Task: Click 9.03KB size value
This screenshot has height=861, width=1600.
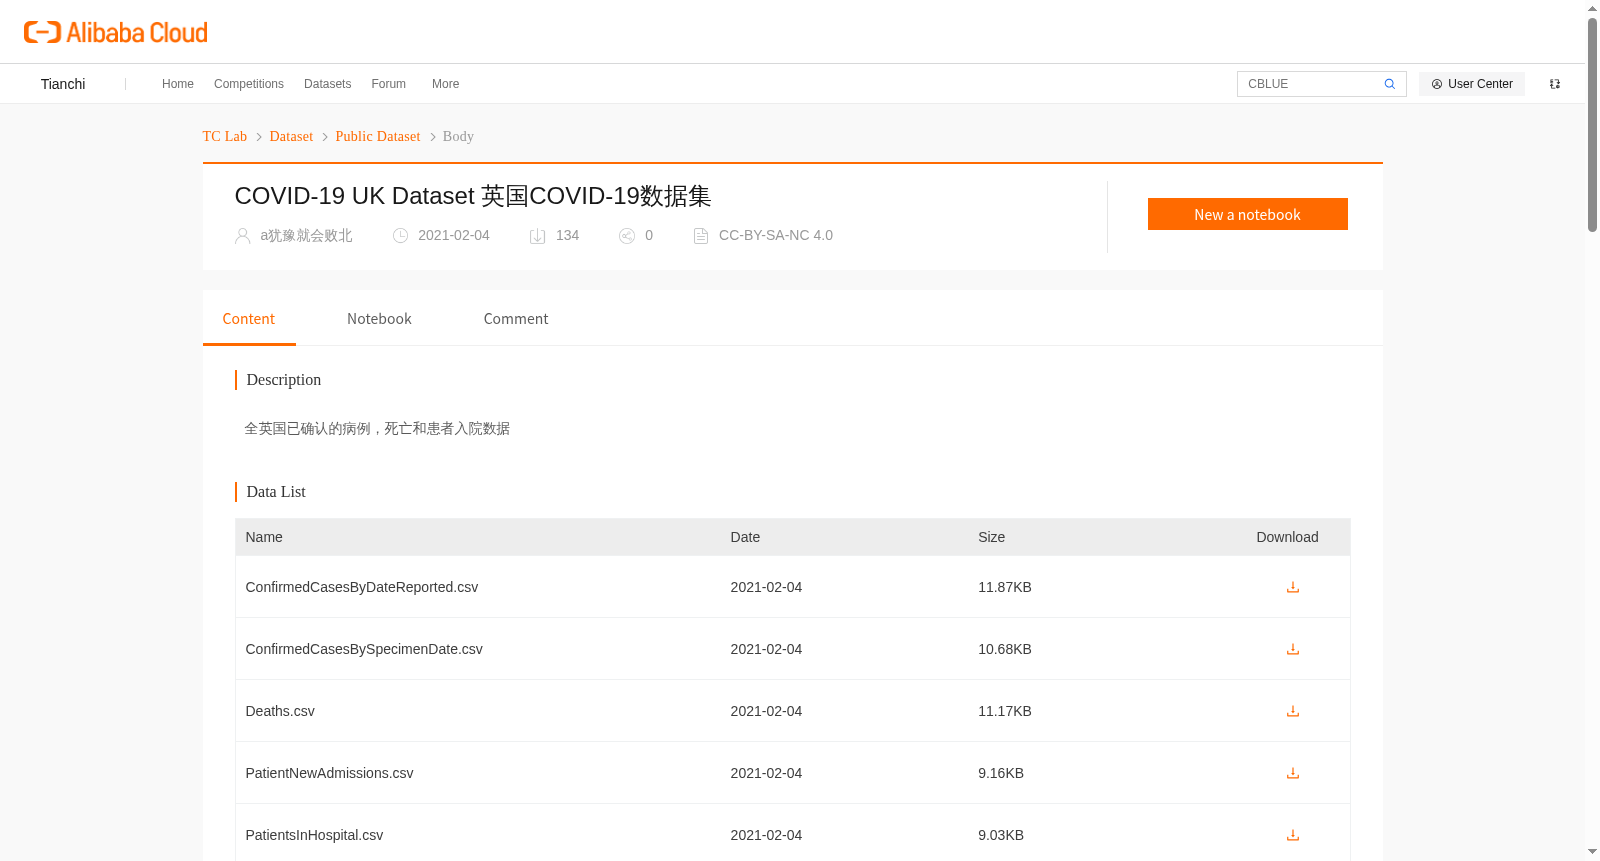Action: [1001, 835]
